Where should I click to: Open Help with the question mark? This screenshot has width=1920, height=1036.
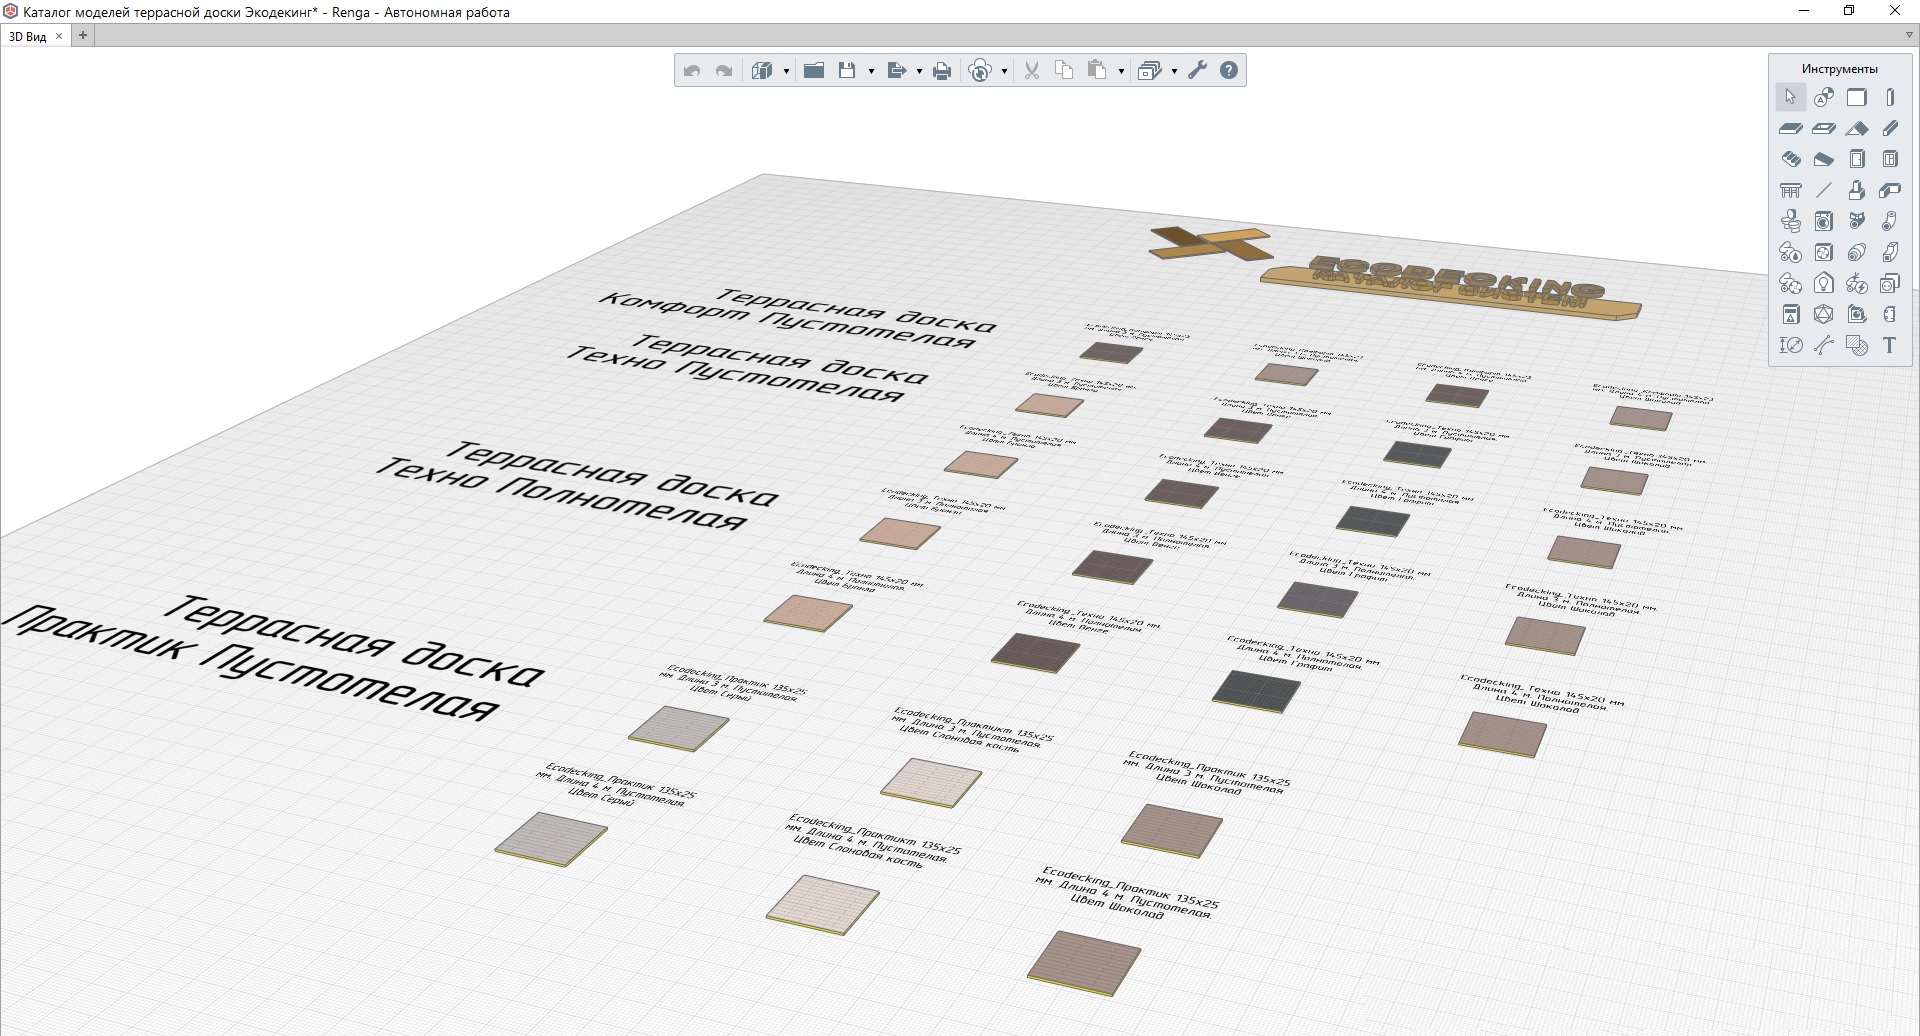click(x=1229, y=70)
